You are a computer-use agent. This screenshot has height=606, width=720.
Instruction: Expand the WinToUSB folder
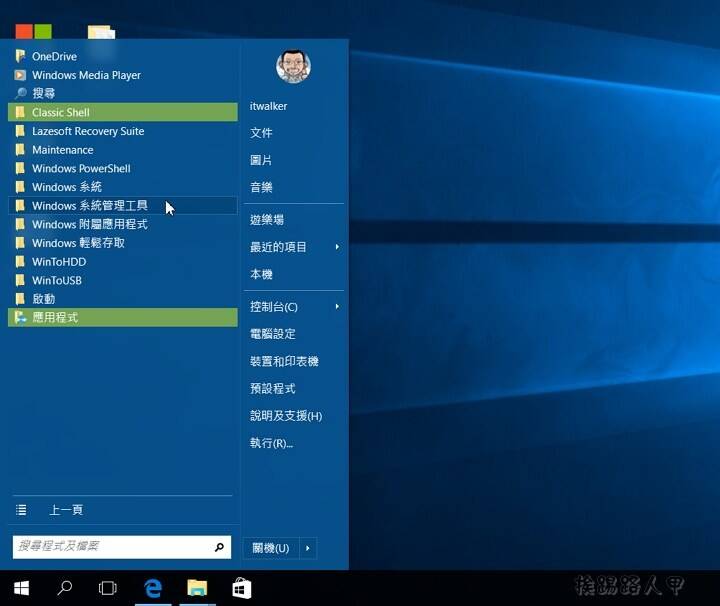[123, 281]
